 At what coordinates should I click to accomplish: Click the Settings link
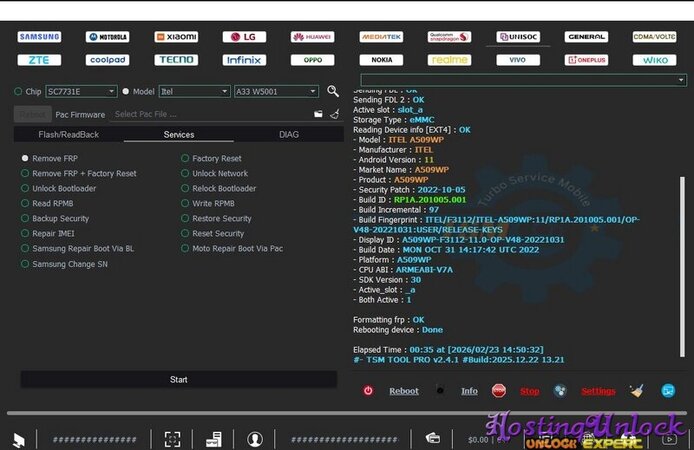coord(598,391)
